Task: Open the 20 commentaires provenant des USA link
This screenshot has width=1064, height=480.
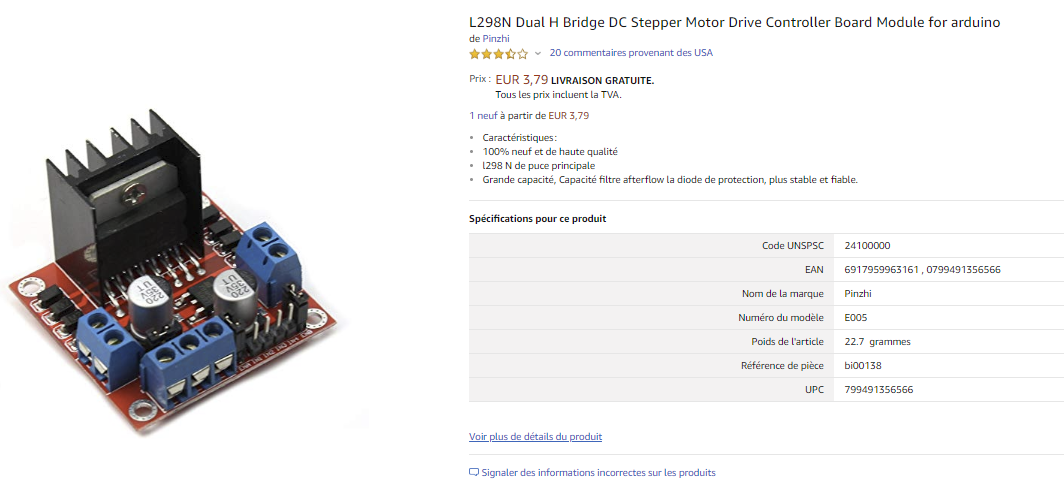Action: [x=631, y=53]
